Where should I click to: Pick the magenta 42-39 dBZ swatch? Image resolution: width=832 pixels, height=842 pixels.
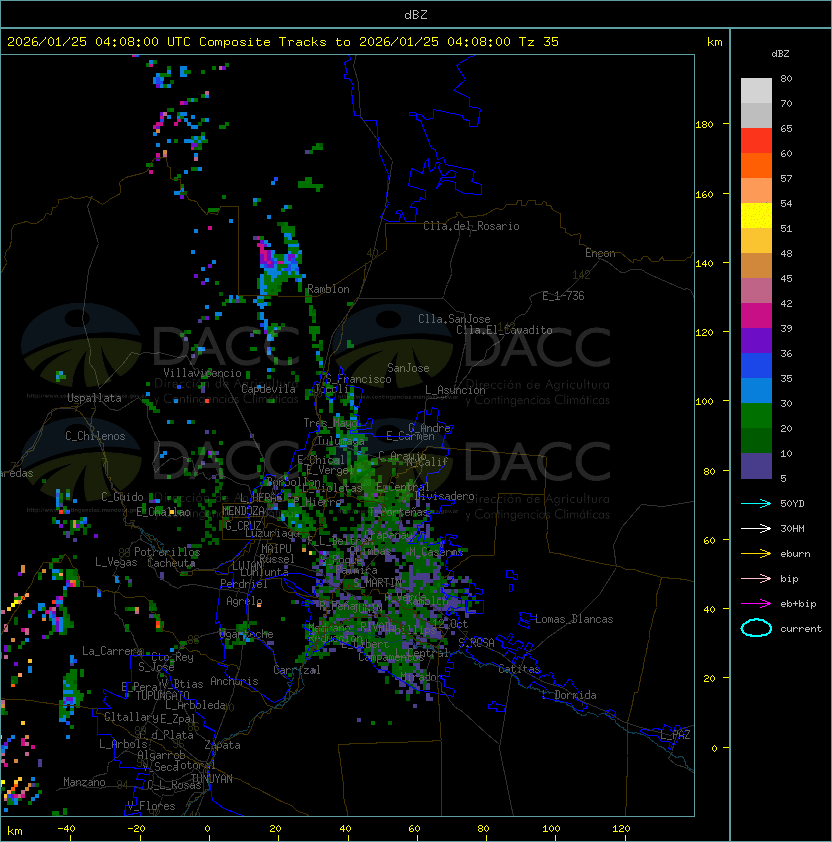coord(756,316)
